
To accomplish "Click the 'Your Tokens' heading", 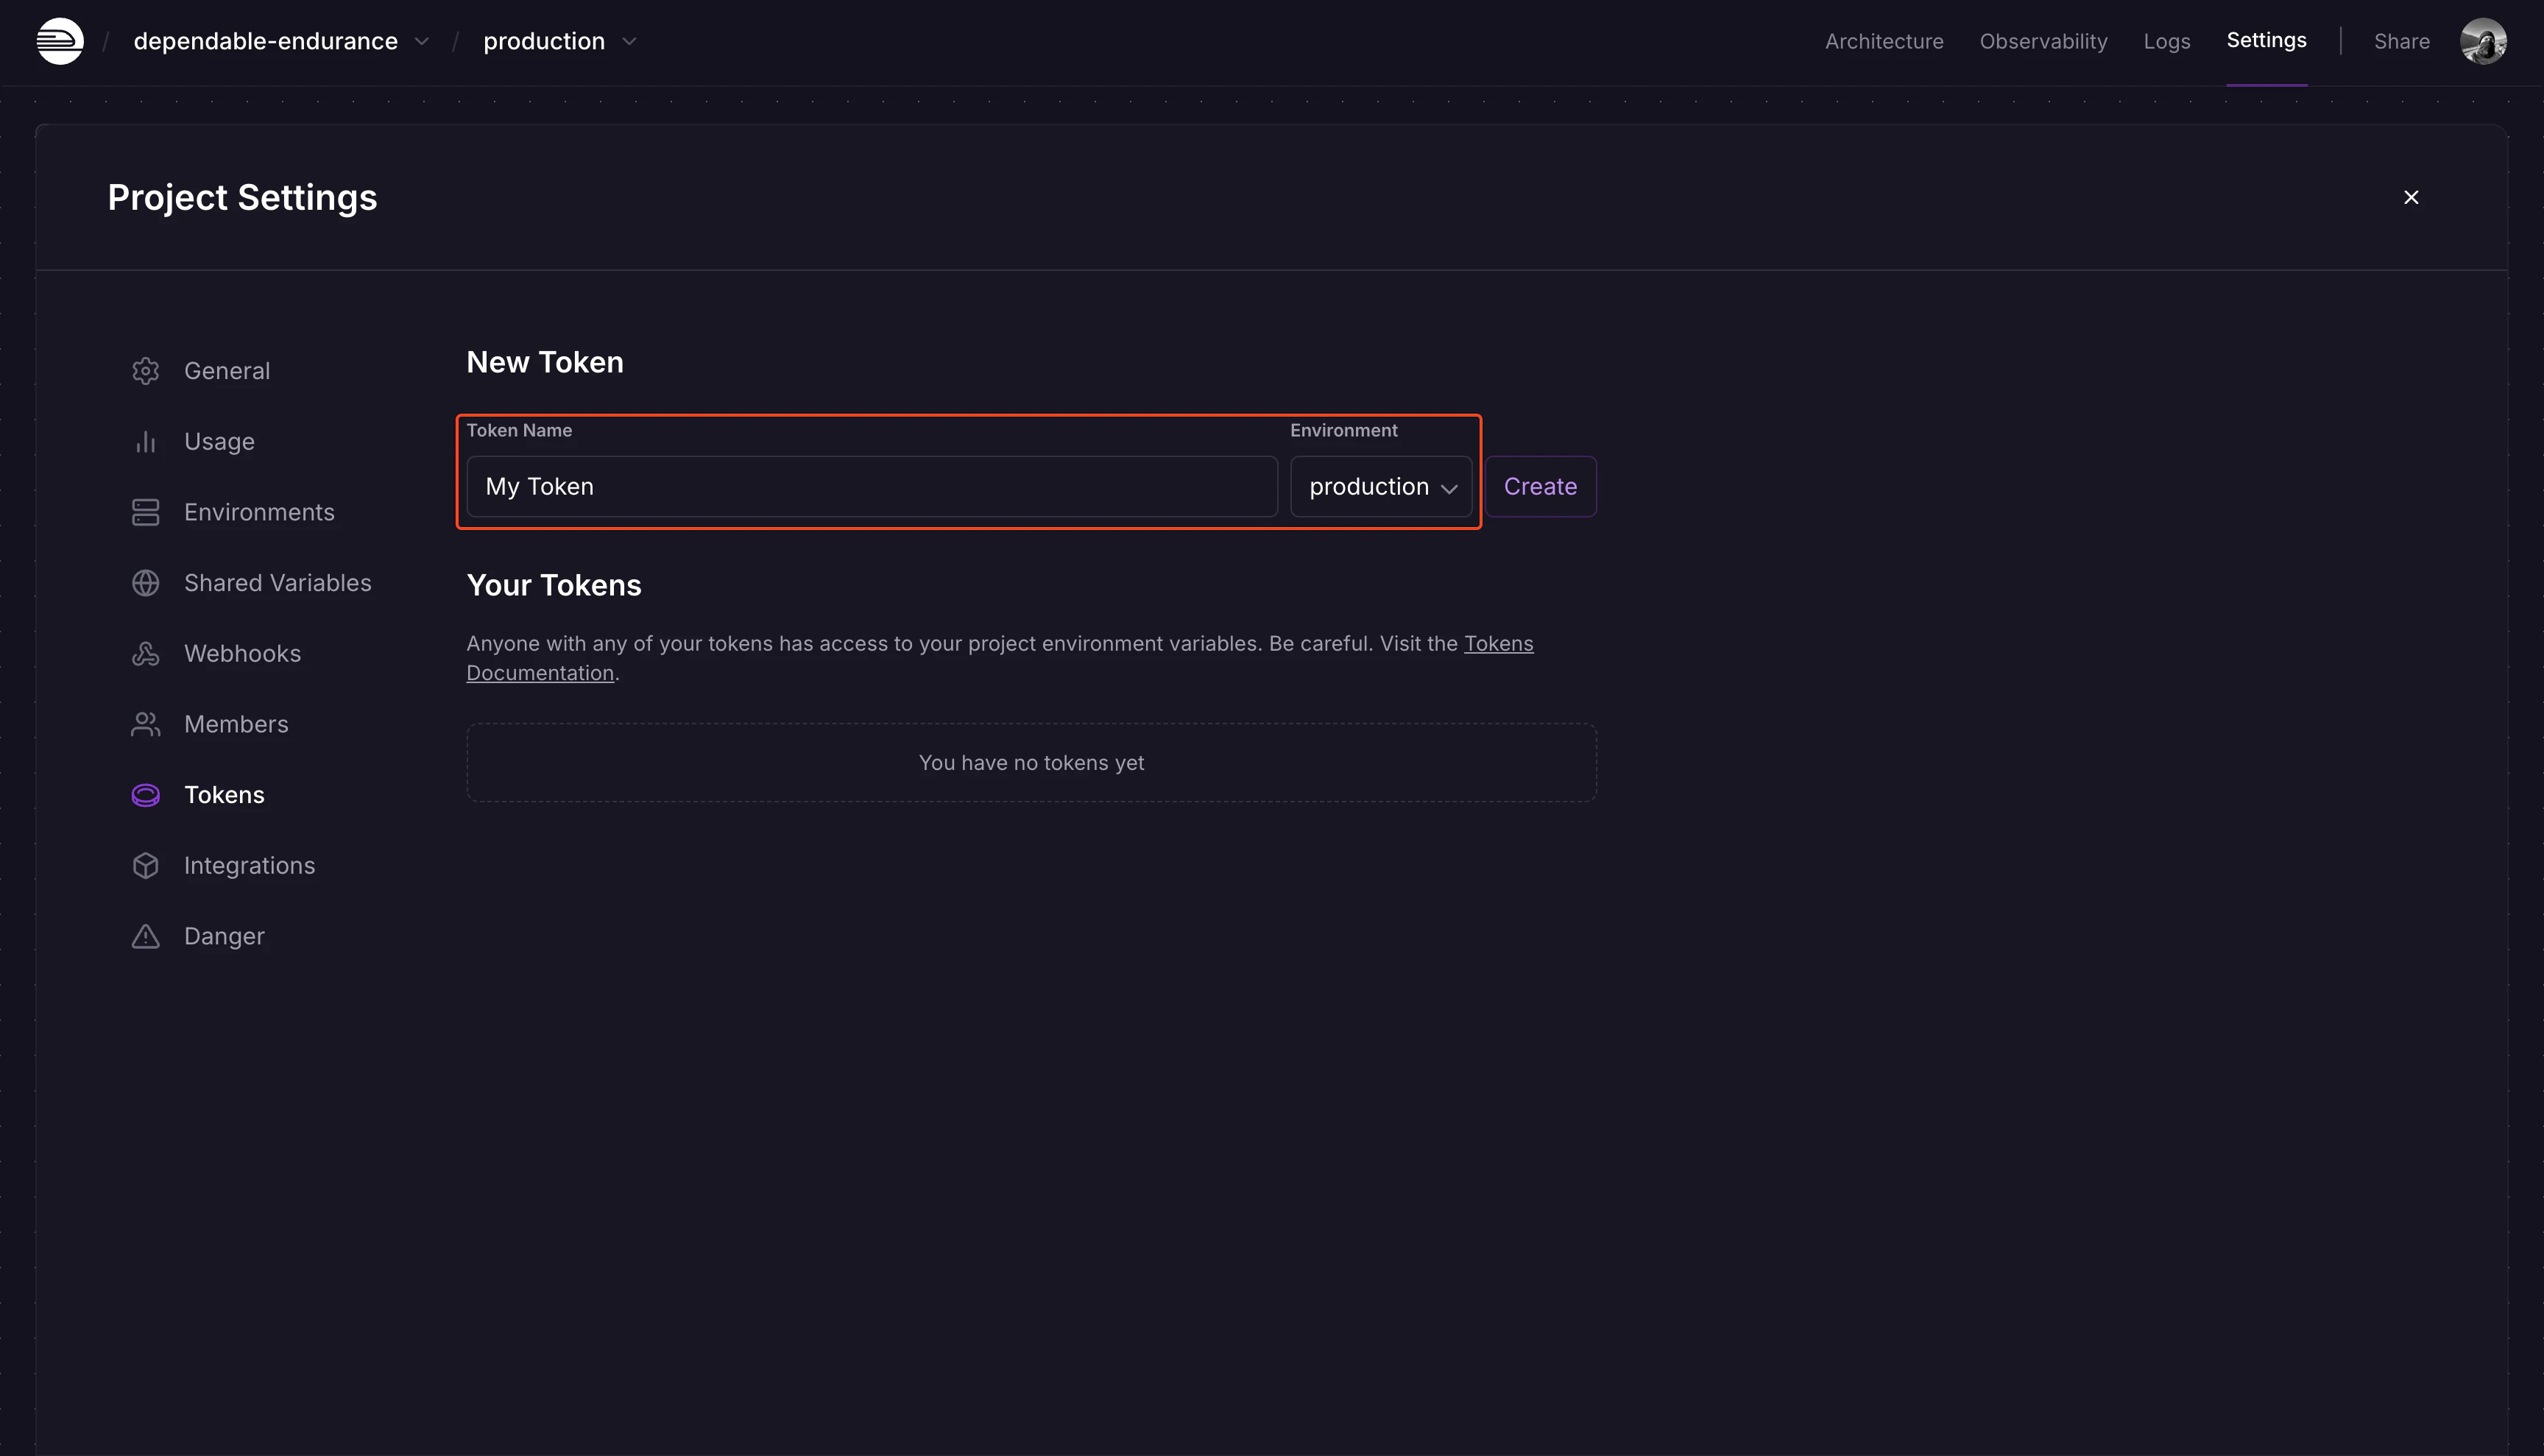I will point(554,585).
